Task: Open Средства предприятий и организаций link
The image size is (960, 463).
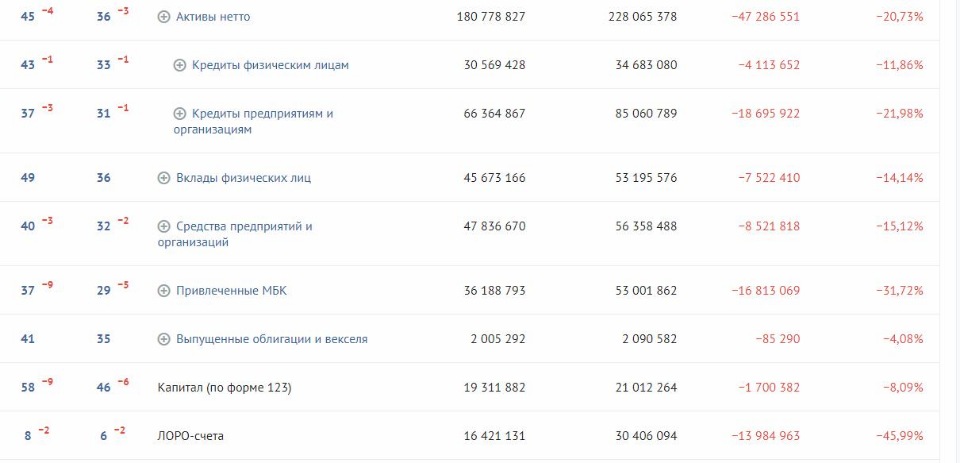Action: [235, 235]
